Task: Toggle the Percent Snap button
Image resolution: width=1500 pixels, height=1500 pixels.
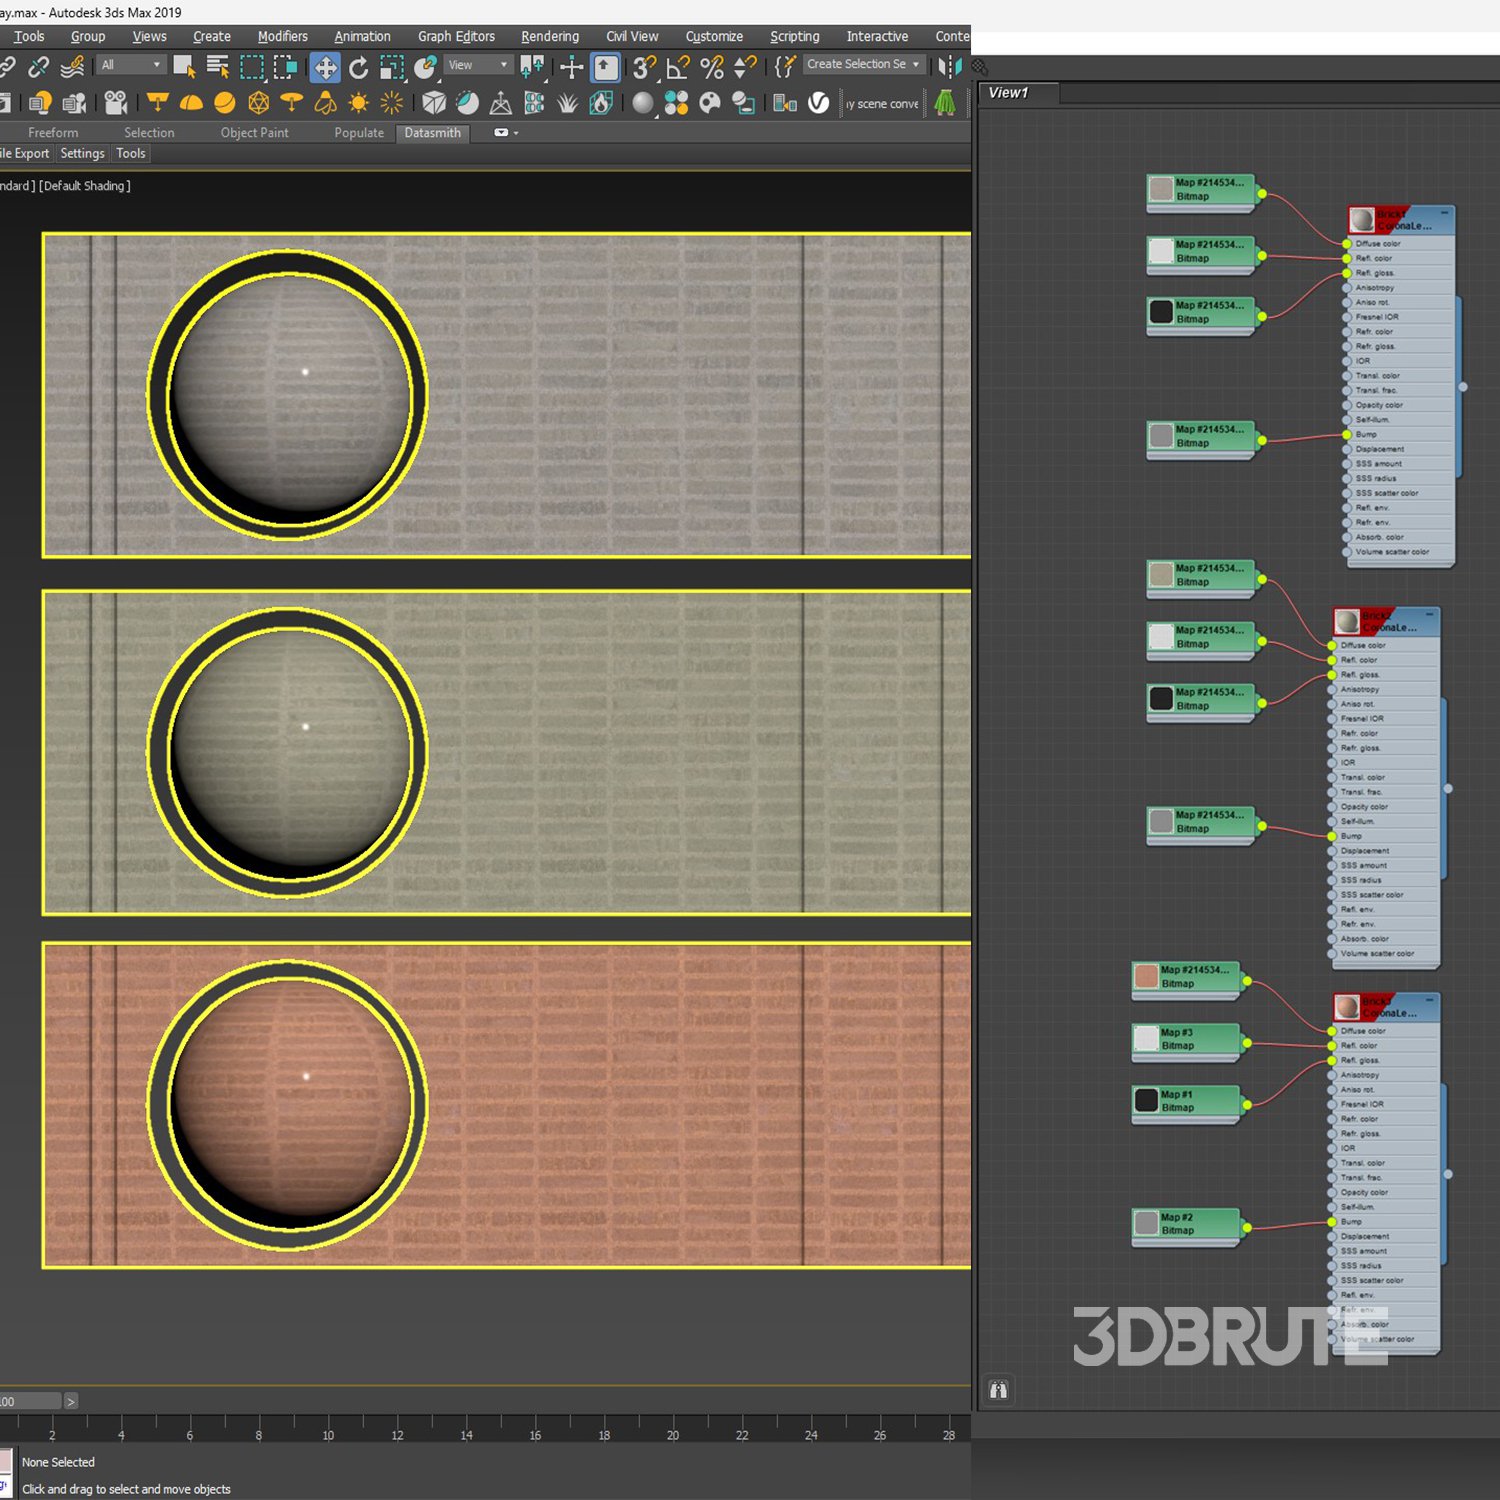Action: click(712, 67)
